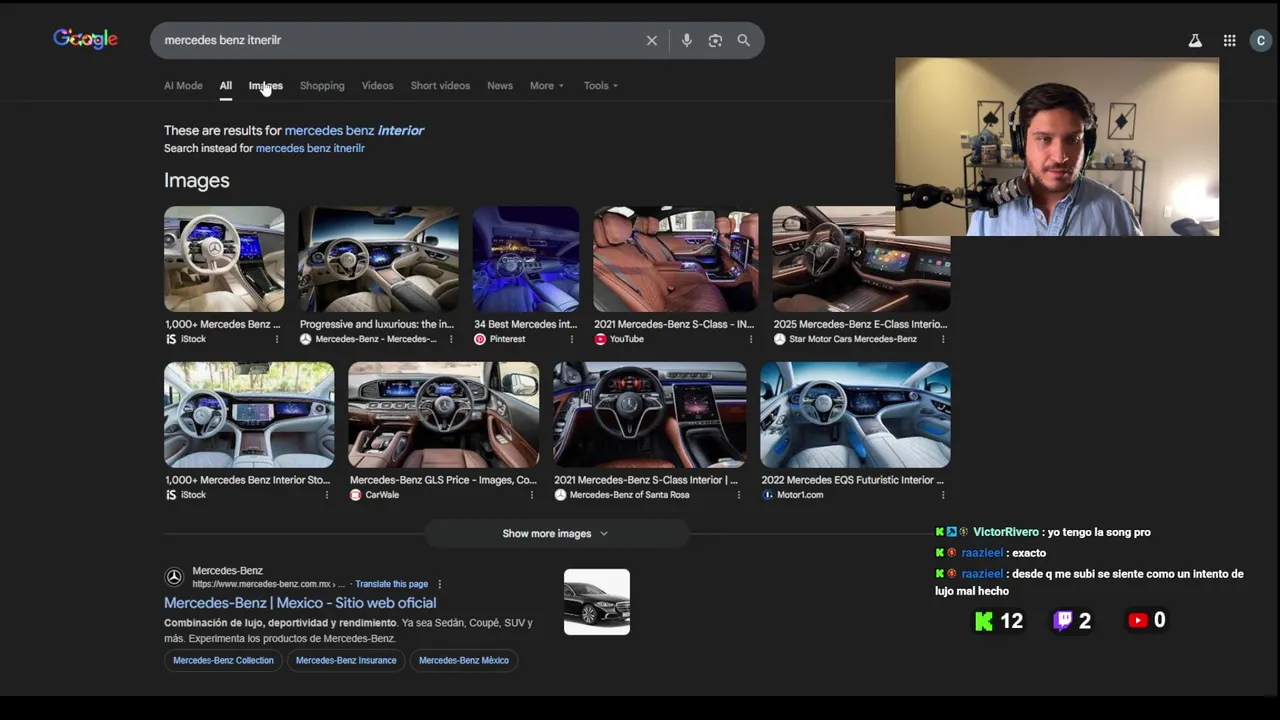Open Search Labs flask icon
Image resolution: width=1280 pixels, height=720 pixels.
pyautogui.click(x=1195, y=41)
